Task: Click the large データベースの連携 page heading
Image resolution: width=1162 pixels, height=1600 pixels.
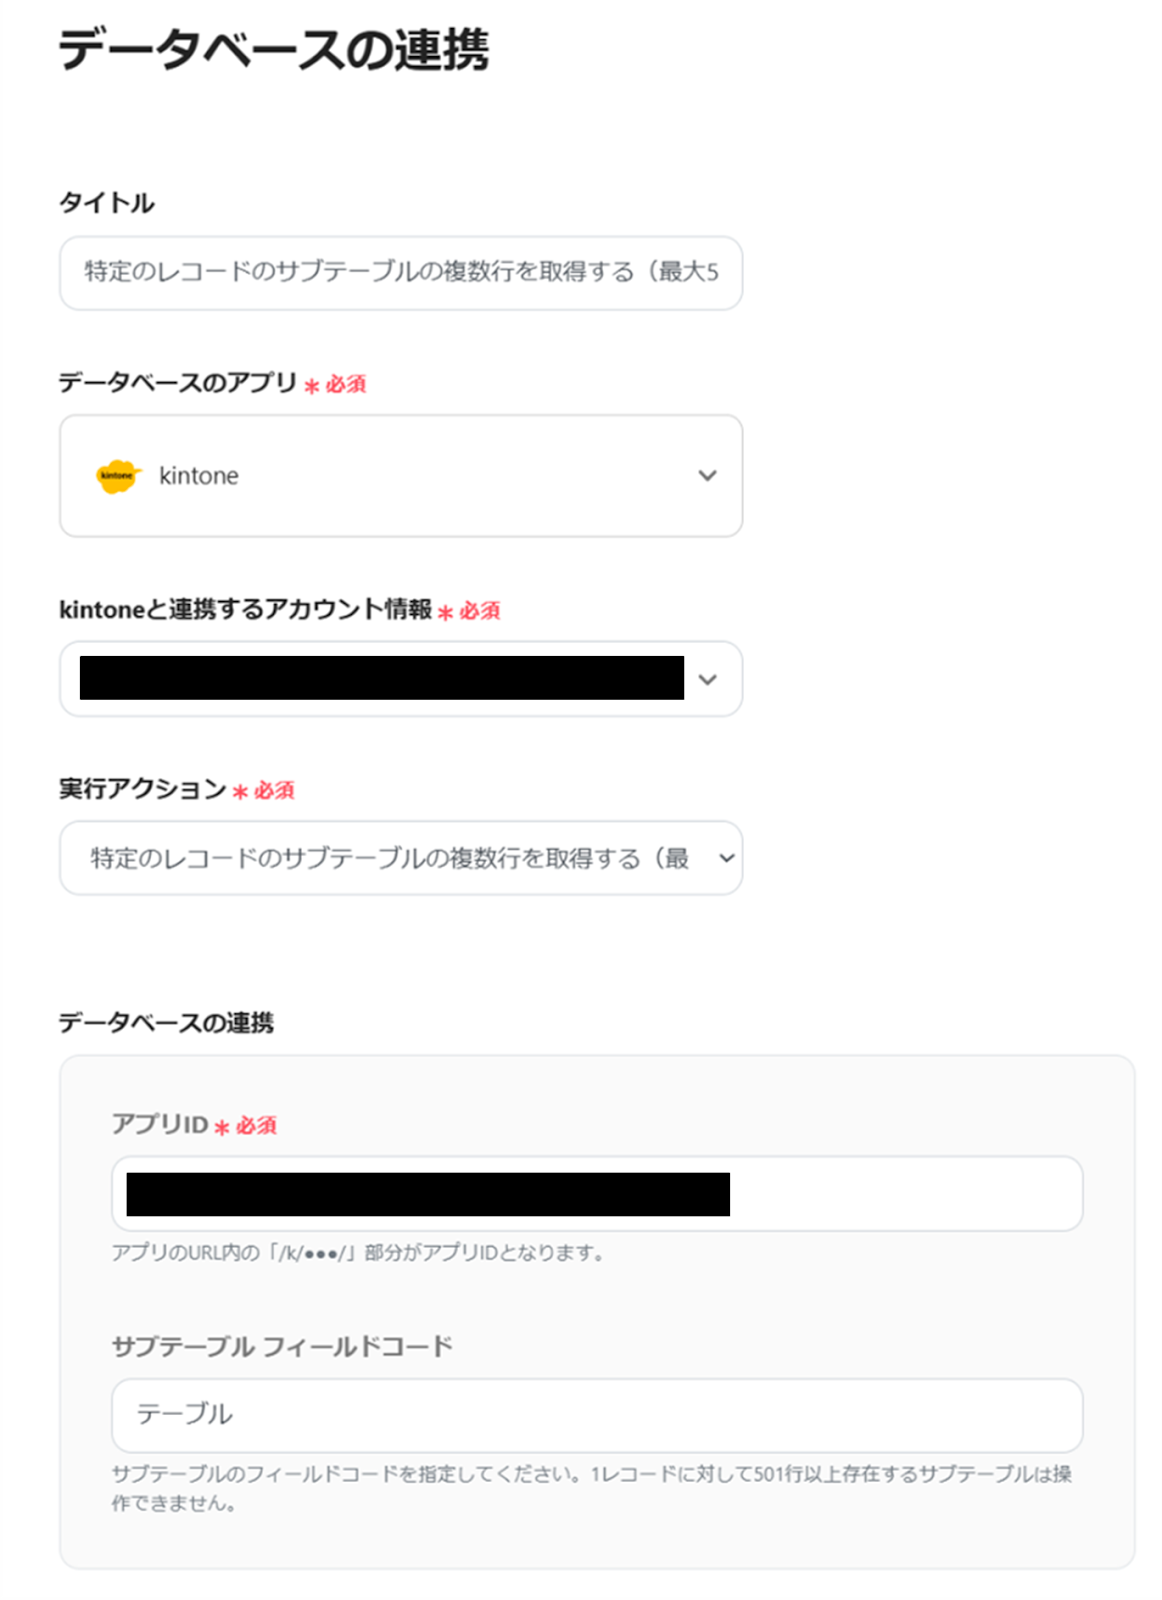Action: (273, 50)
